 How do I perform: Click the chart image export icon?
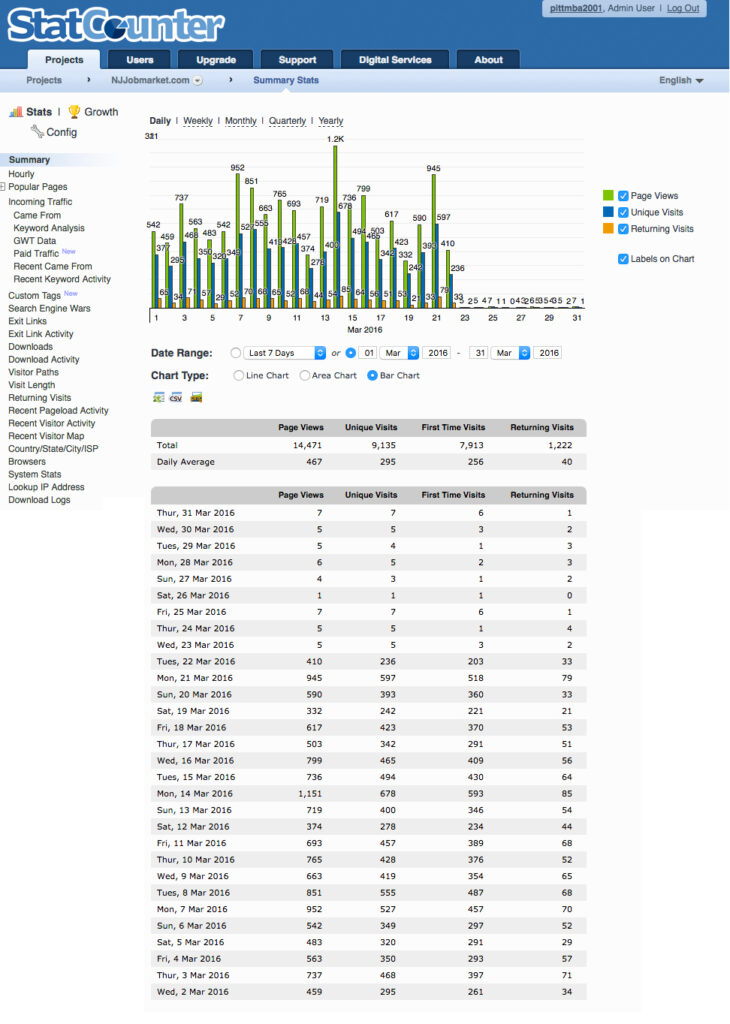point(196,397)
